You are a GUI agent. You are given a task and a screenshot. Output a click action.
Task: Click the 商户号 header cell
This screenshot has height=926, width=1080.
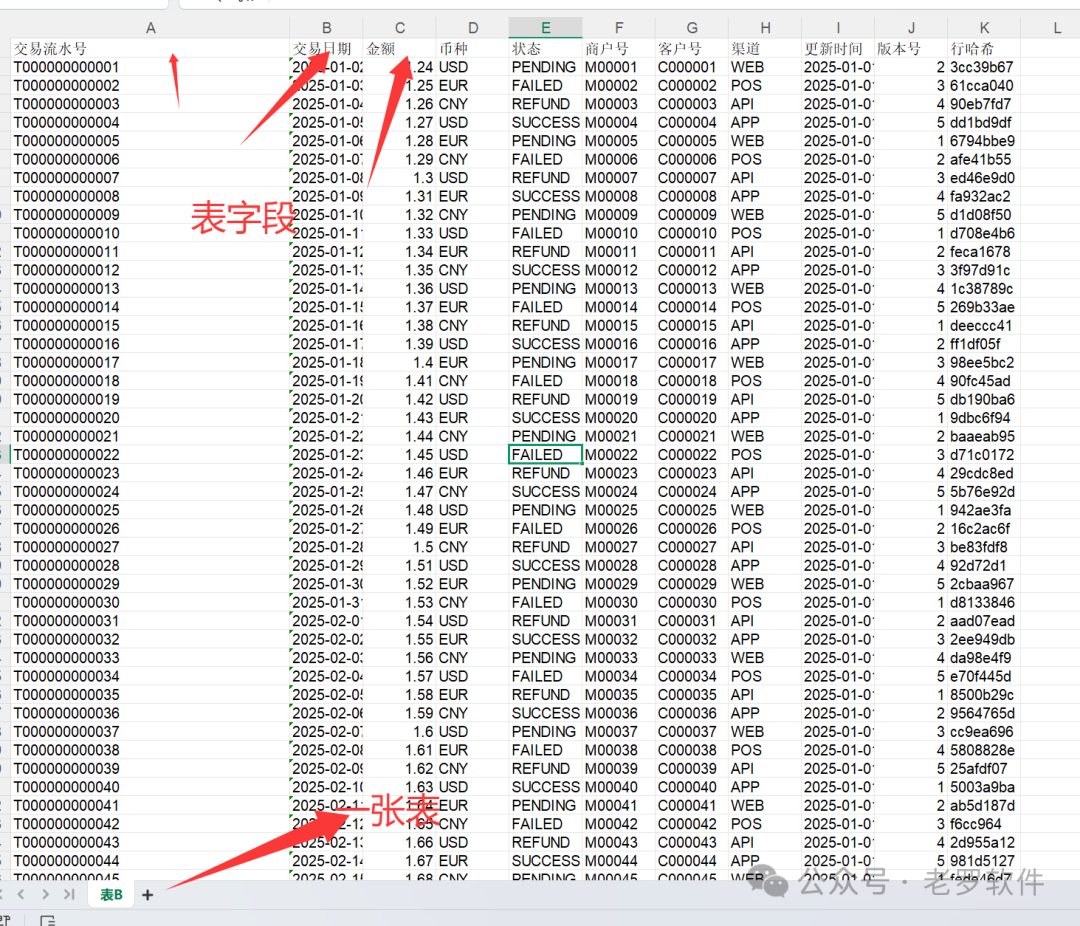click(x=619, y=48)
